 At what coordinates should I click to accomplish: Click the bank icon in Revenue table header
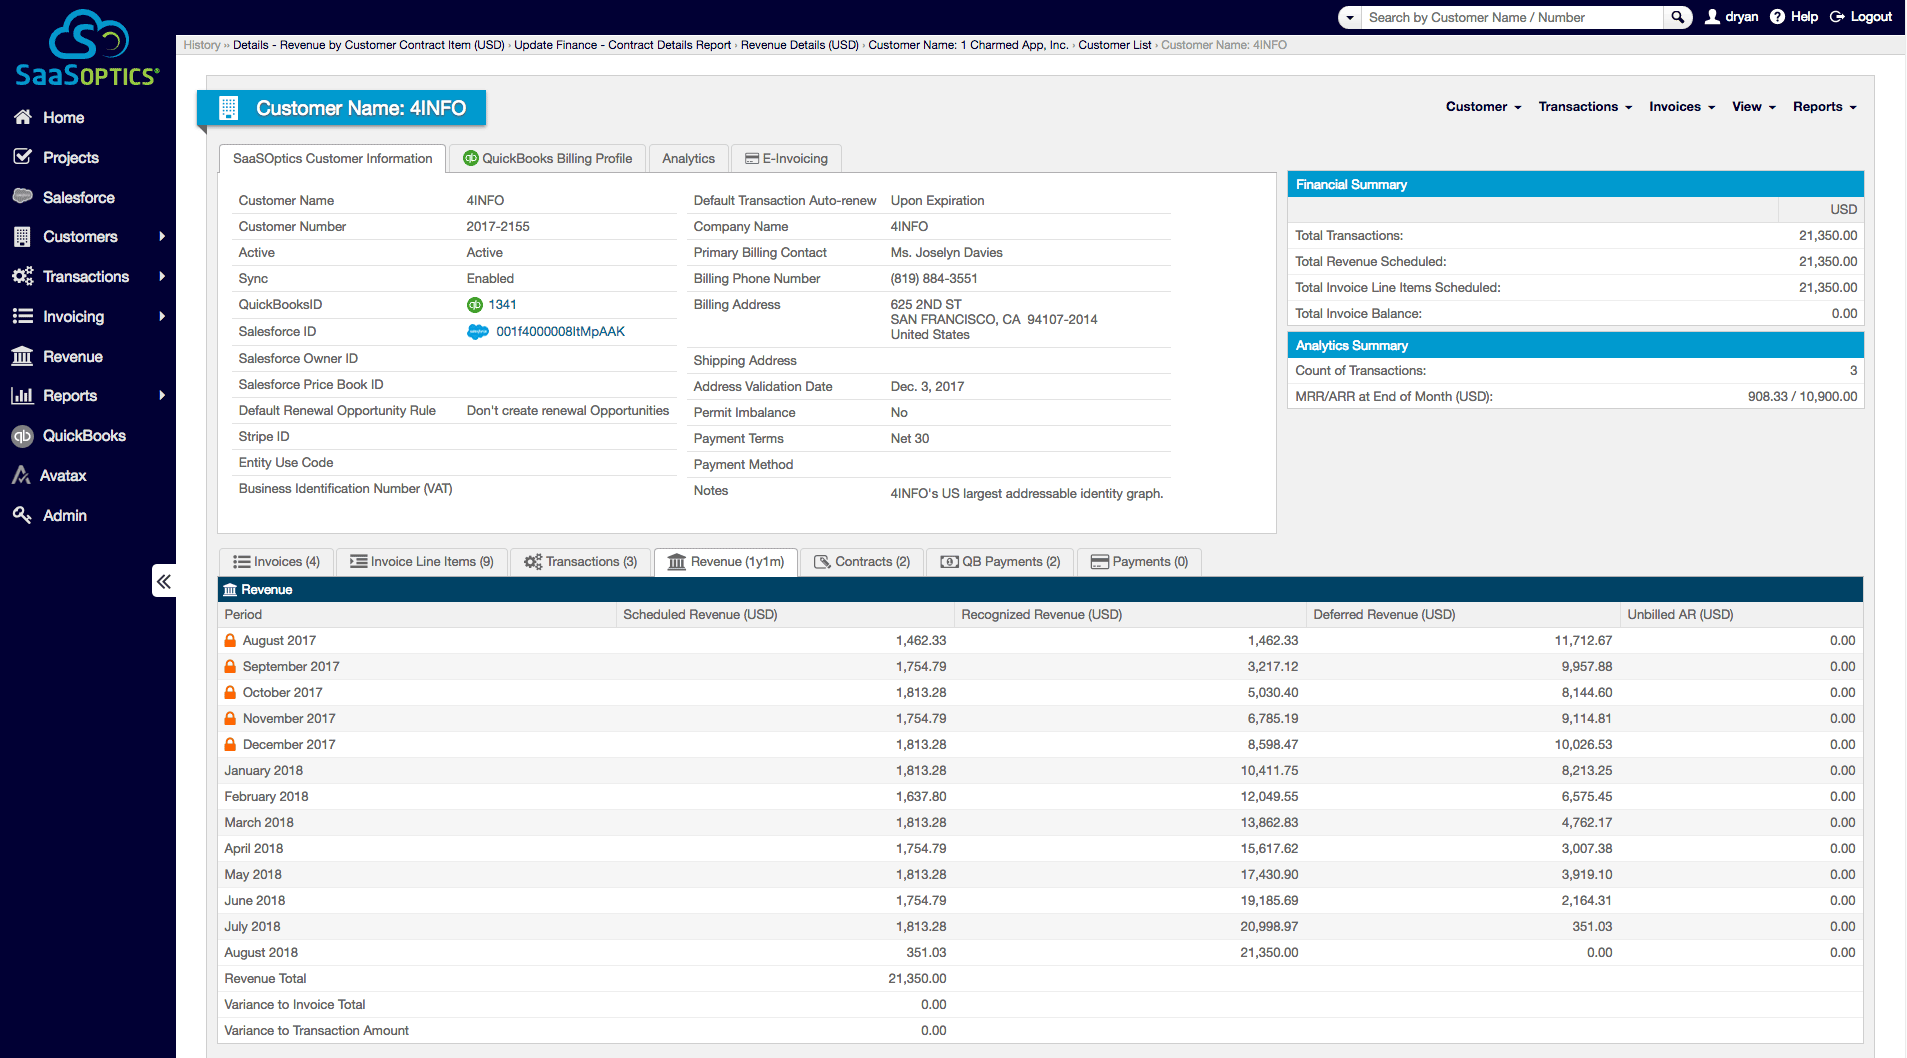pyautogui.click(x=230, y=590)
